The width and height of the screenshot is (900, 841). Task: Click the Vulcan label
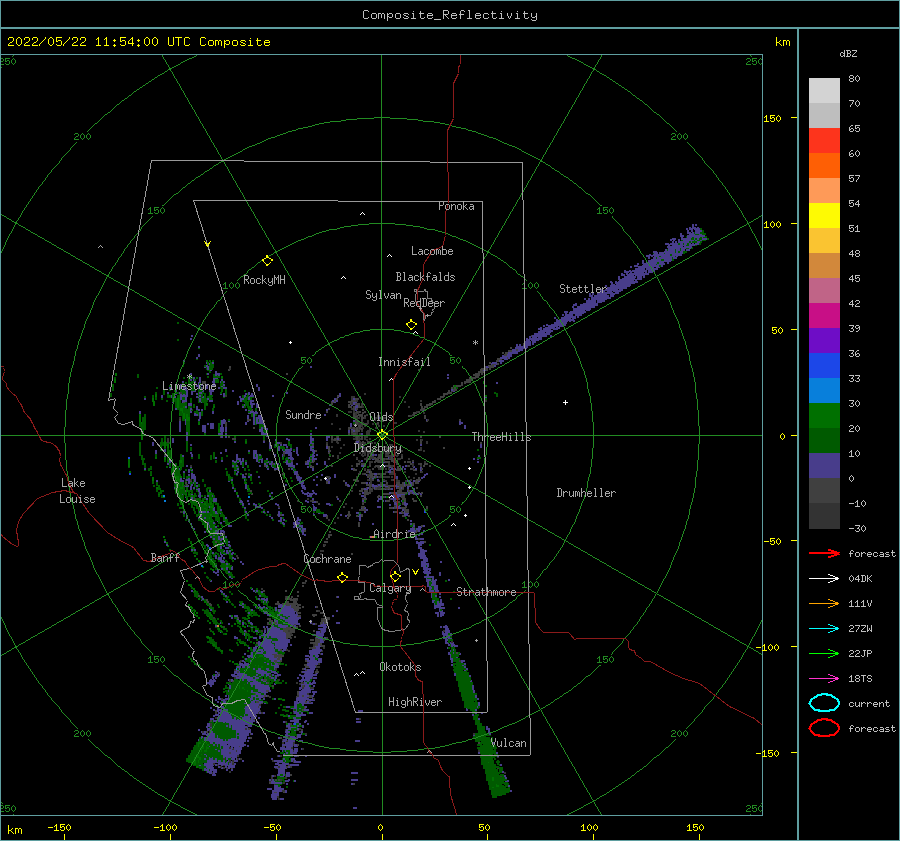(509, 743)
